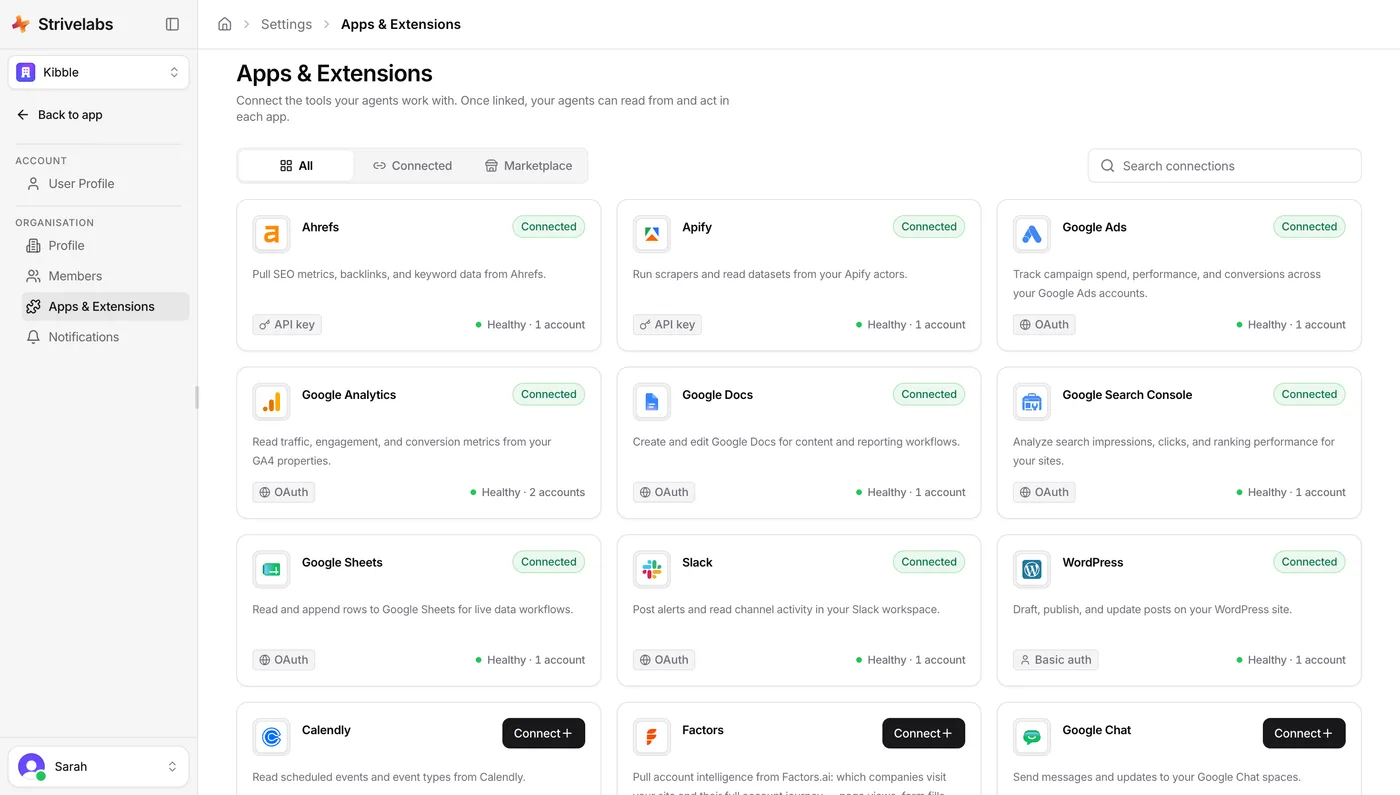
Task: Focus the Search connections field
Action: [1224, 166]
